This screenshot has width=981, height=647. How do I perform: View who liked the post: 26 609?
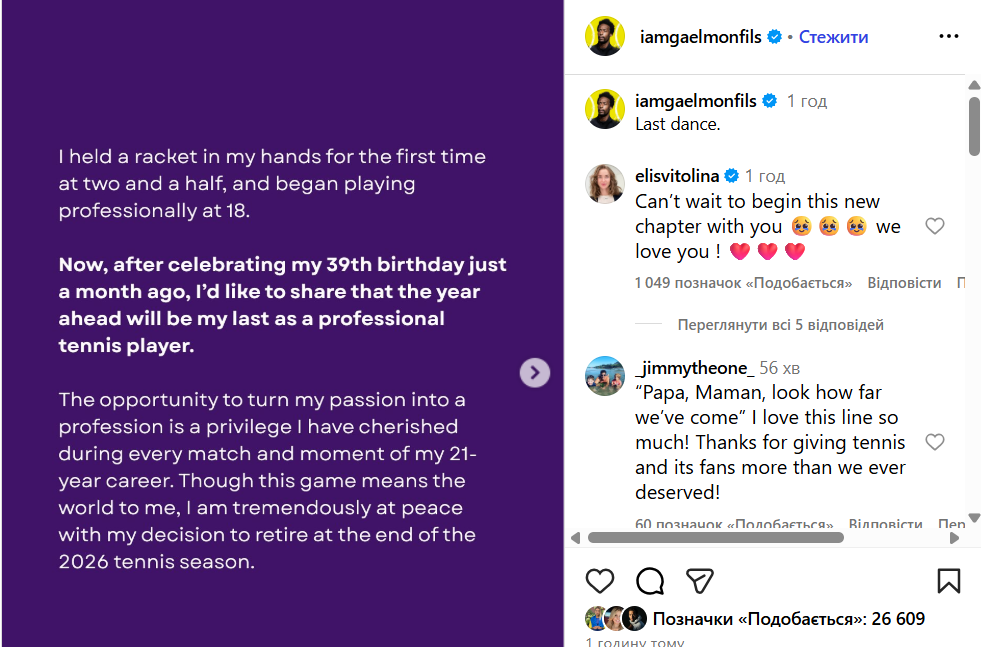click(x=788, y=619)
